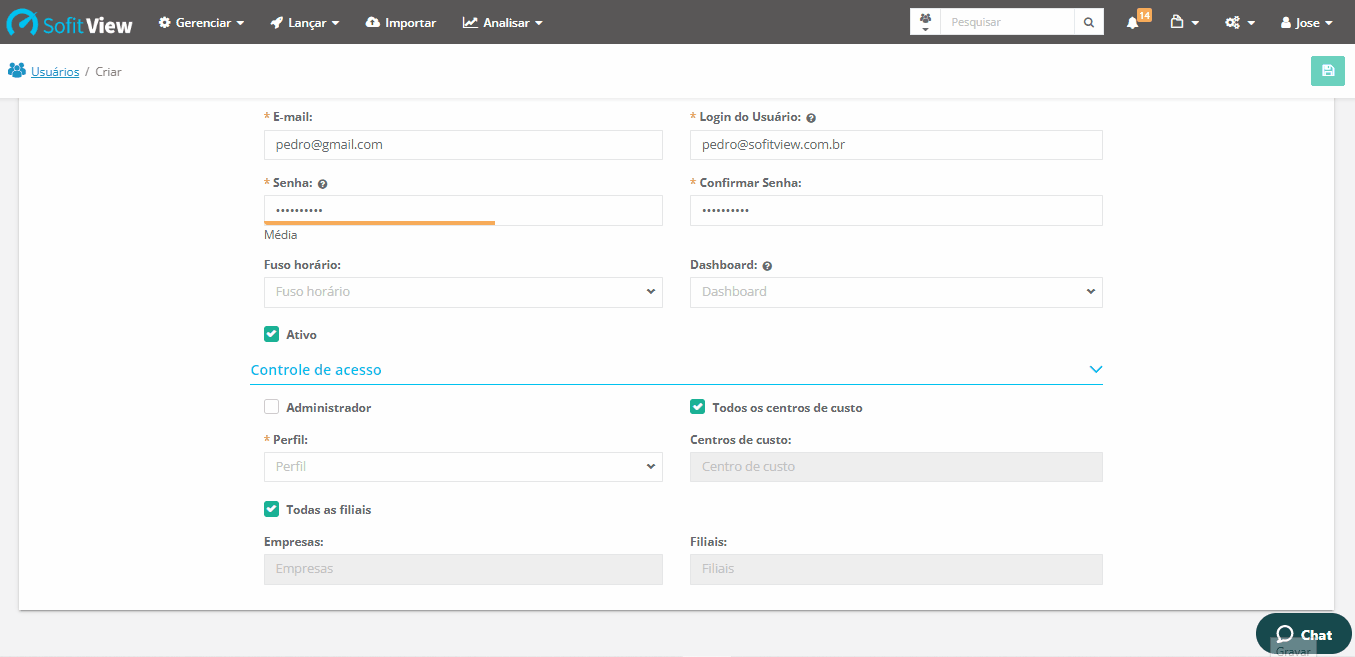Enable the Administrador checkbox
1355x657 pixels.
point(271,407)
